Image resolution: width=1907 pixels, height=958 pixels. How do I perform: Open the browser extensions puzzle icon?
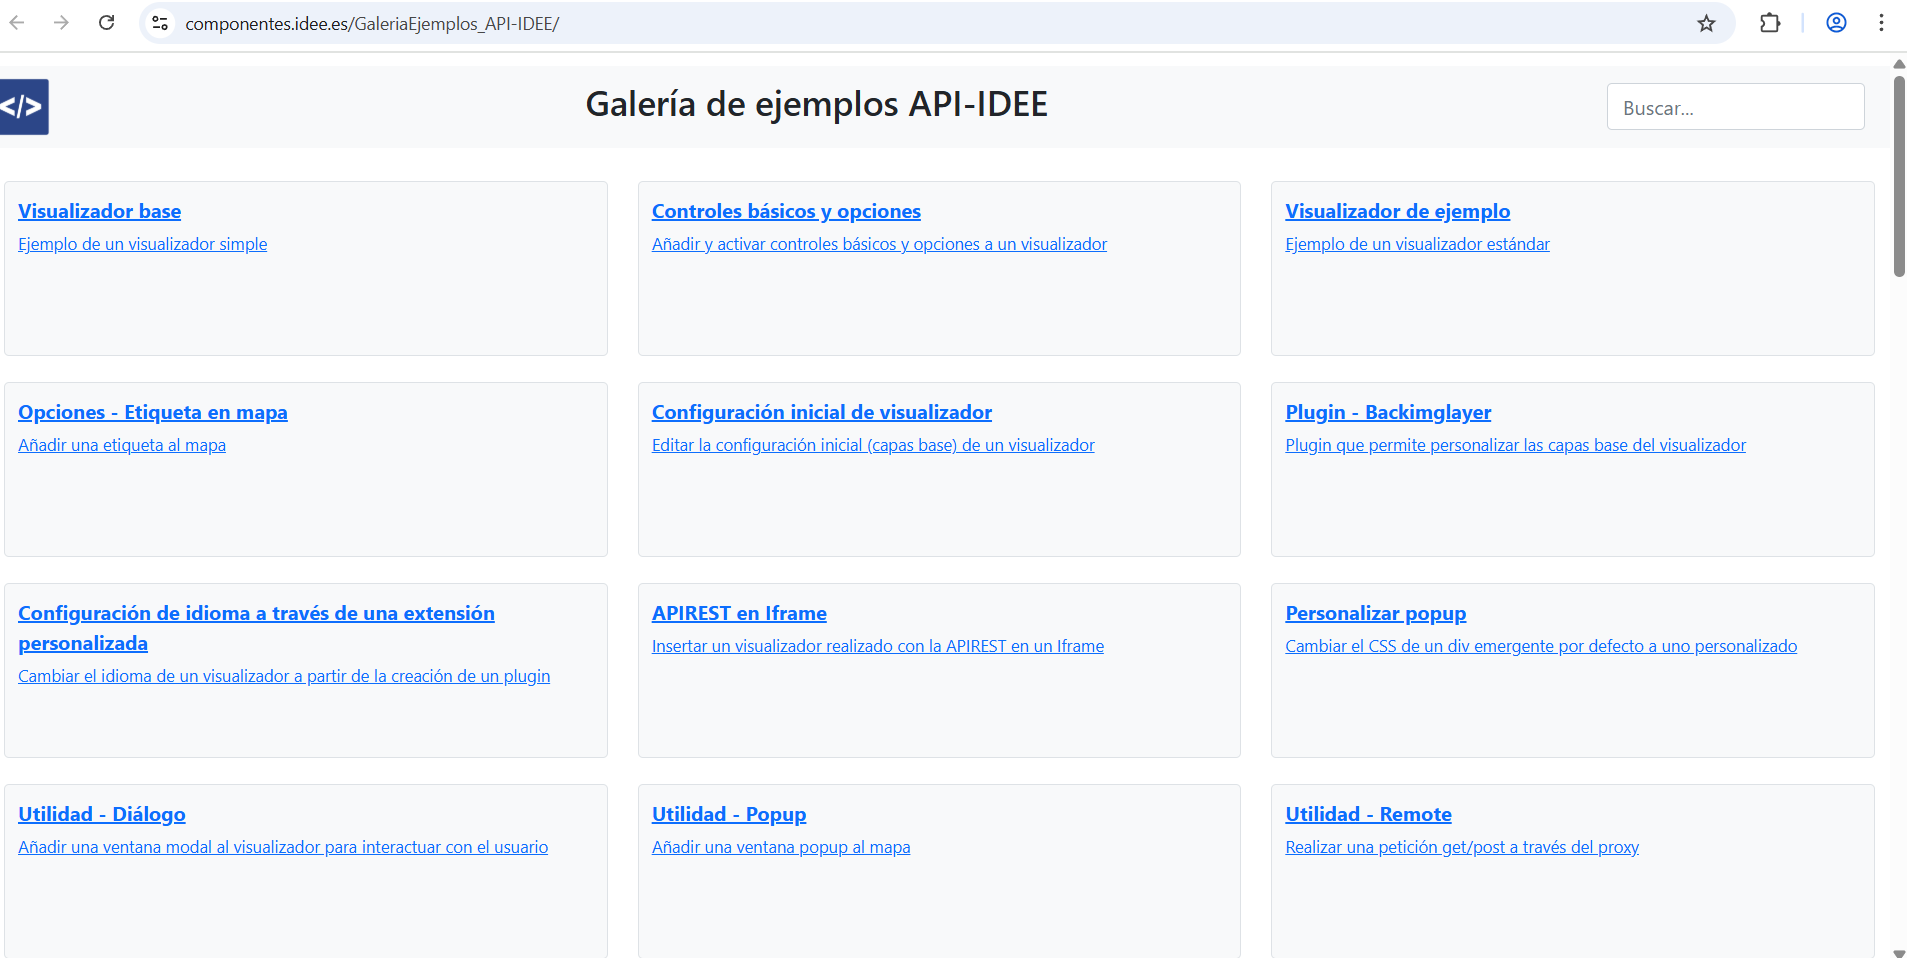[x=1769, y=23]
